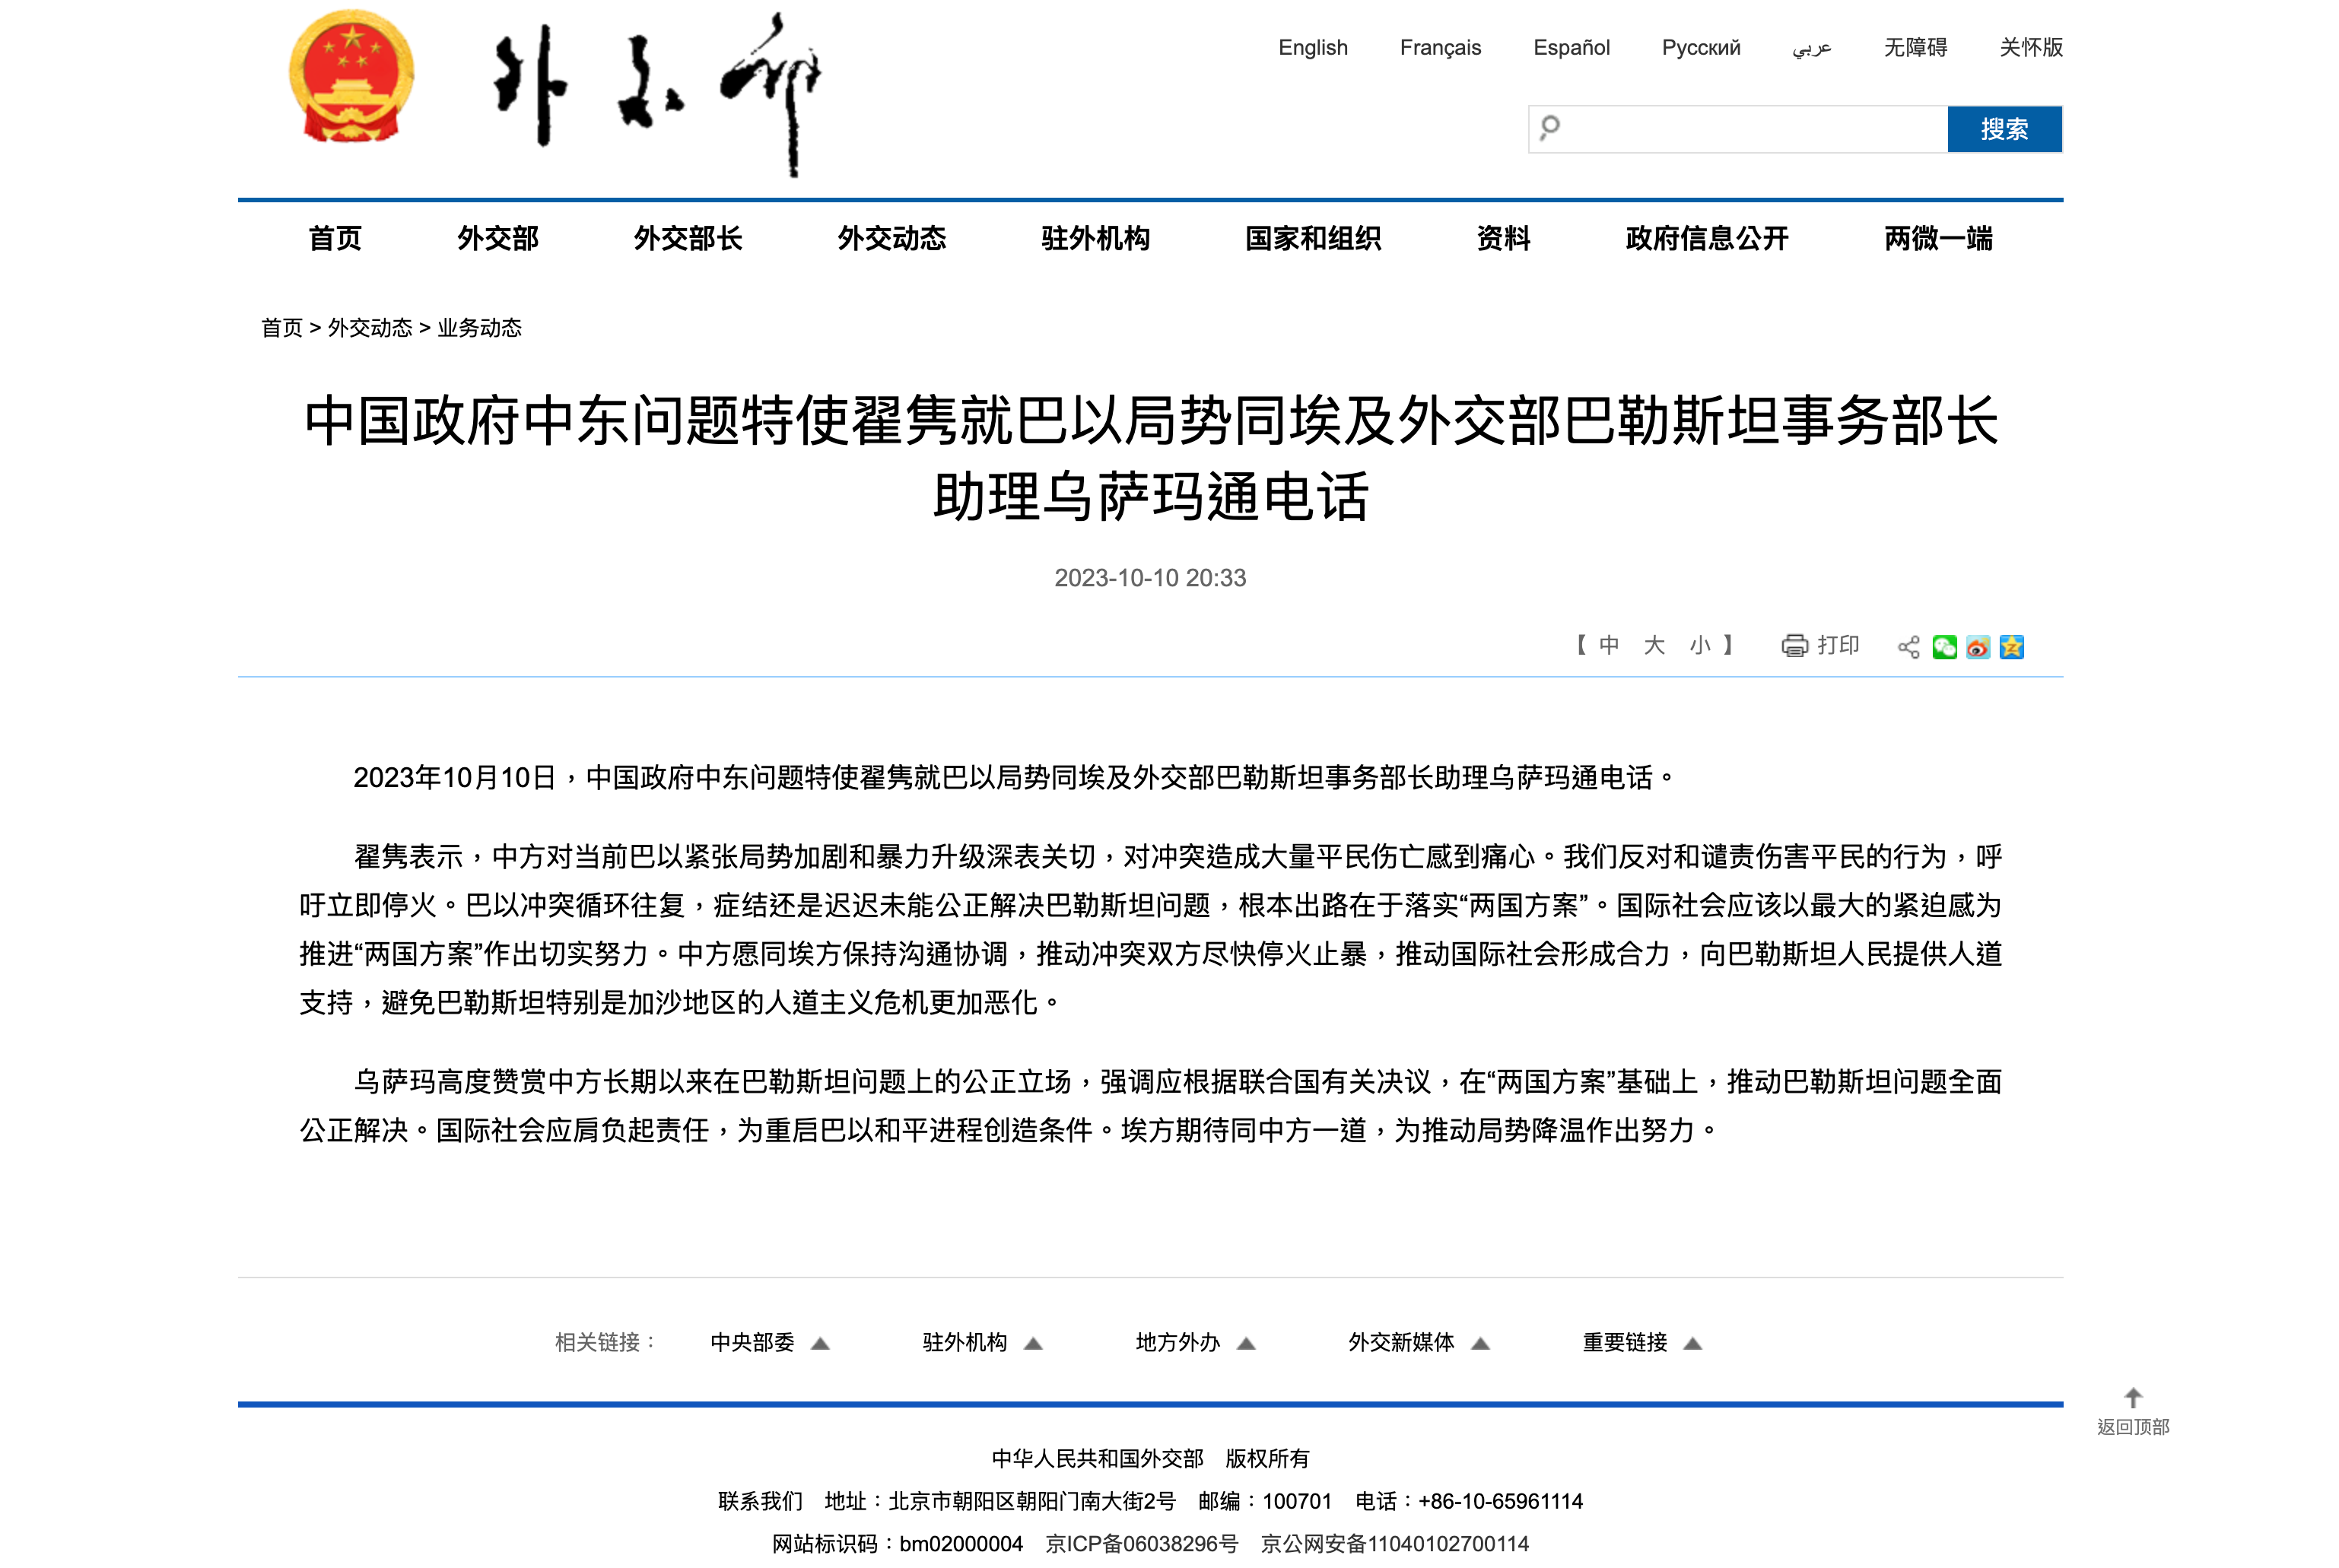Open the generic share options icon
Screen dimensions: 2339x1568
click(x=1910, y=647)
